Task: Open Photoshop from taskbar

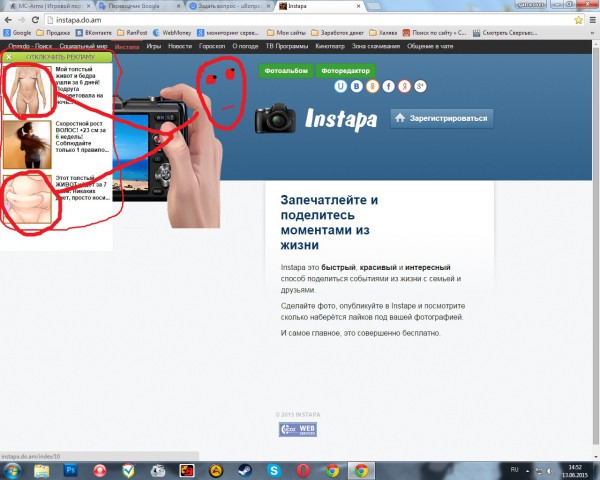Action: tap(70, 470)
